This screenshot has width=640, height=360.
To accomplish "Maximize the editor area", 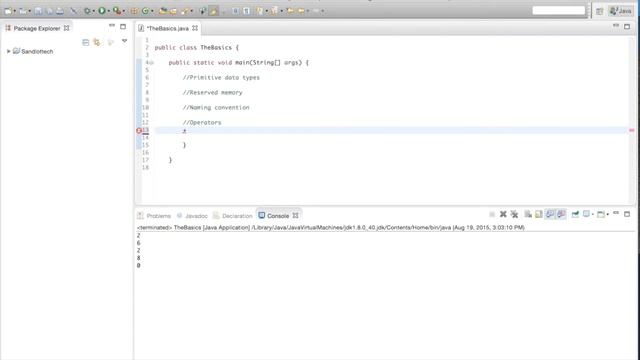I will (x=627, y=26).
